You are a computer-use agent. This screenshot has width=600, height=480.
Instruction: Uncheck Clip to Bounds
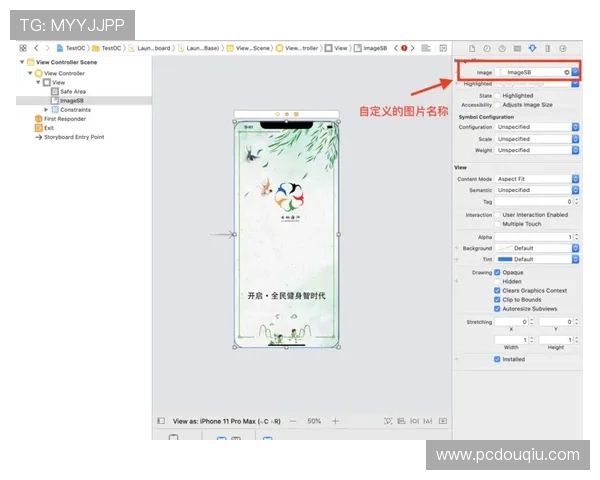(497, 300)
